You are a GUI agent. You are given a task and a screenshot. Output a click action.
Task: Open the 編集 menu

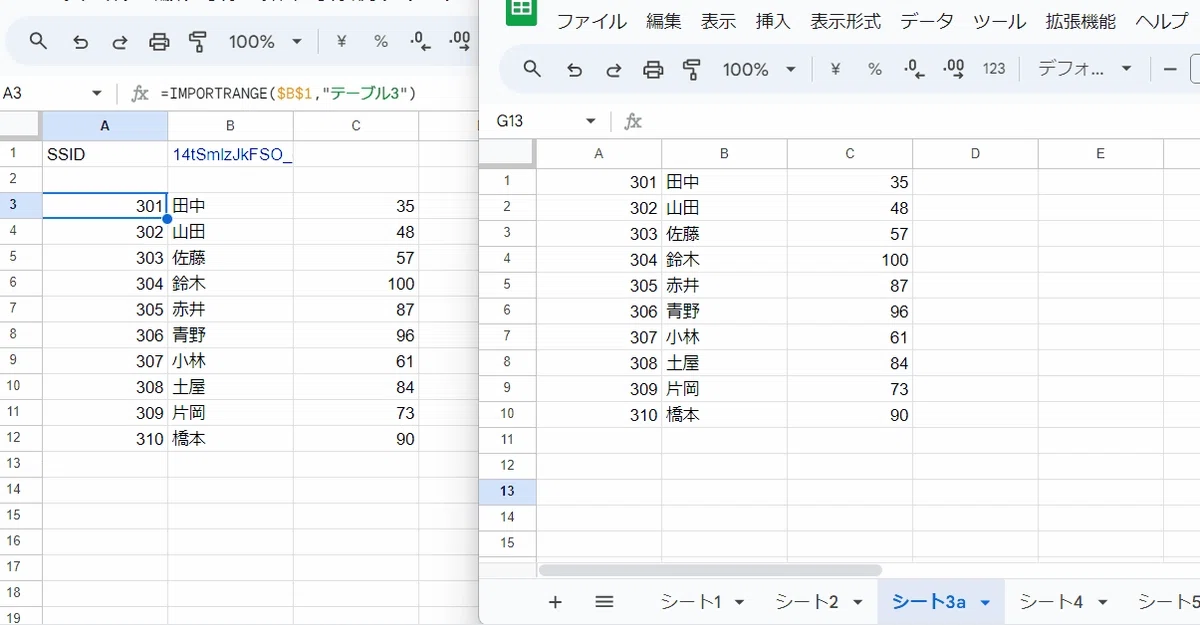pyautogui.click(x=664, y=21)
